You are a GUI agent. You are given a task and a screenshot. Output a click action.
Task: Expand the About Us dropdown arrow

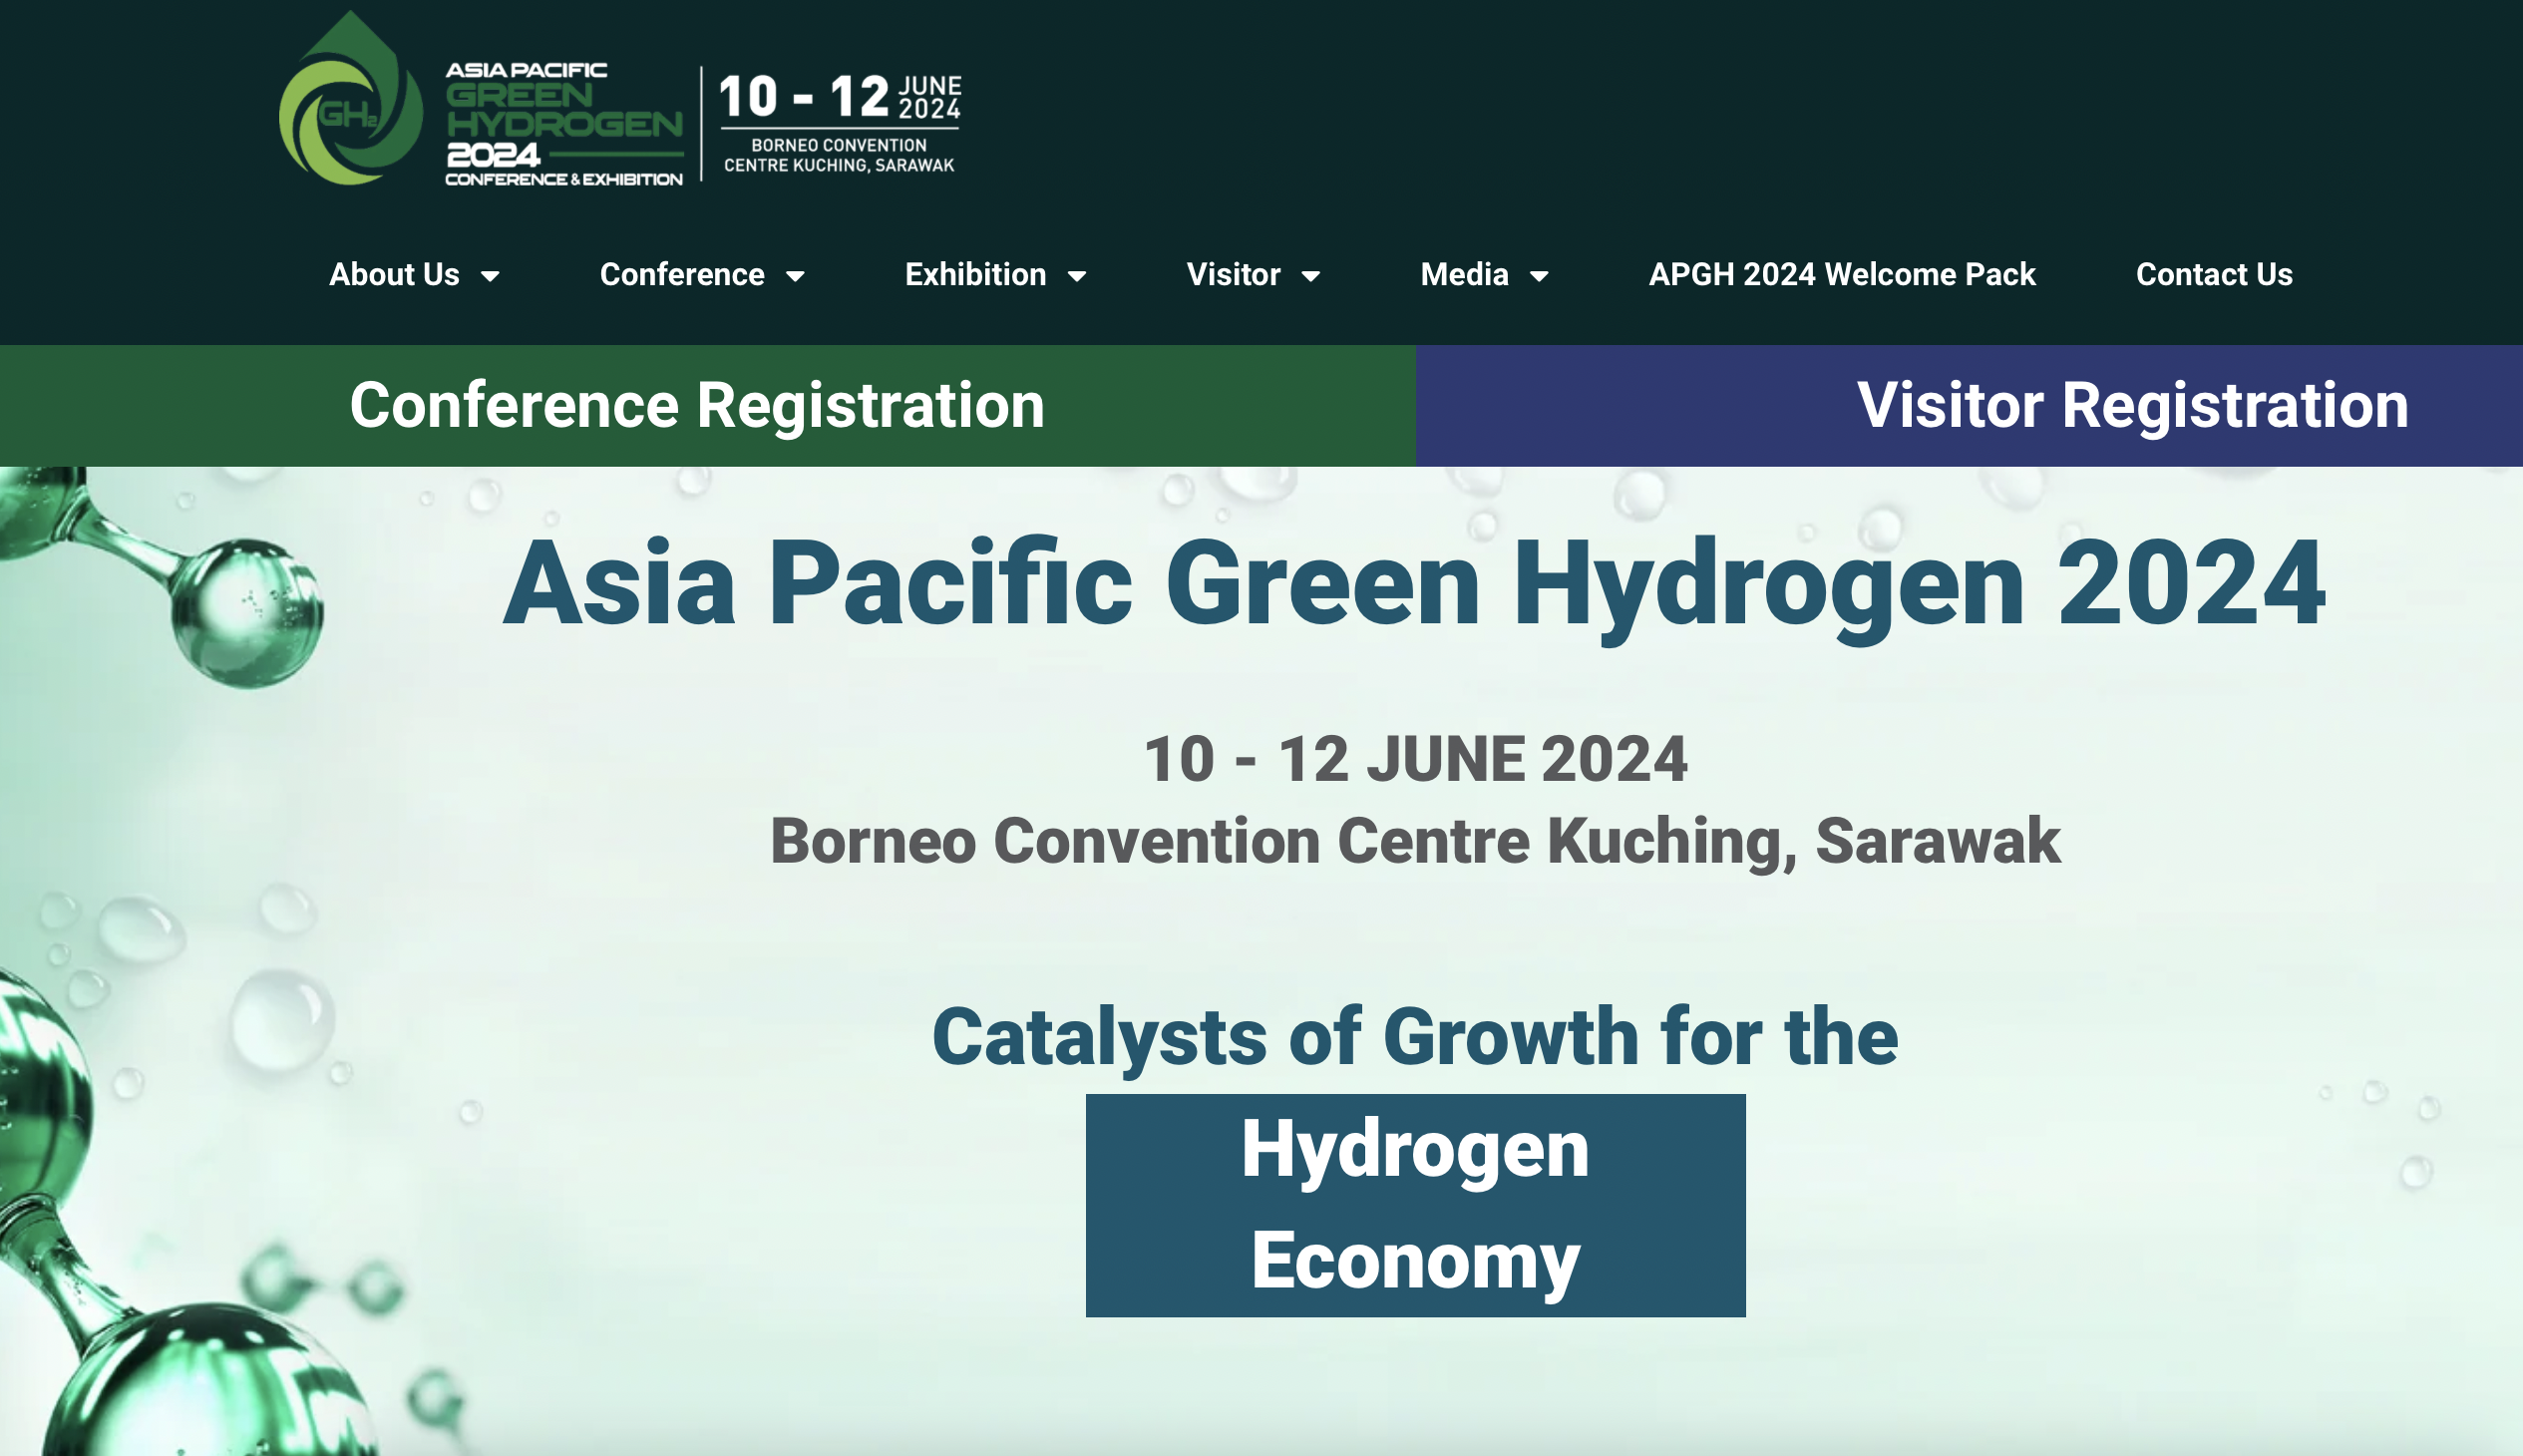[490, 276]
